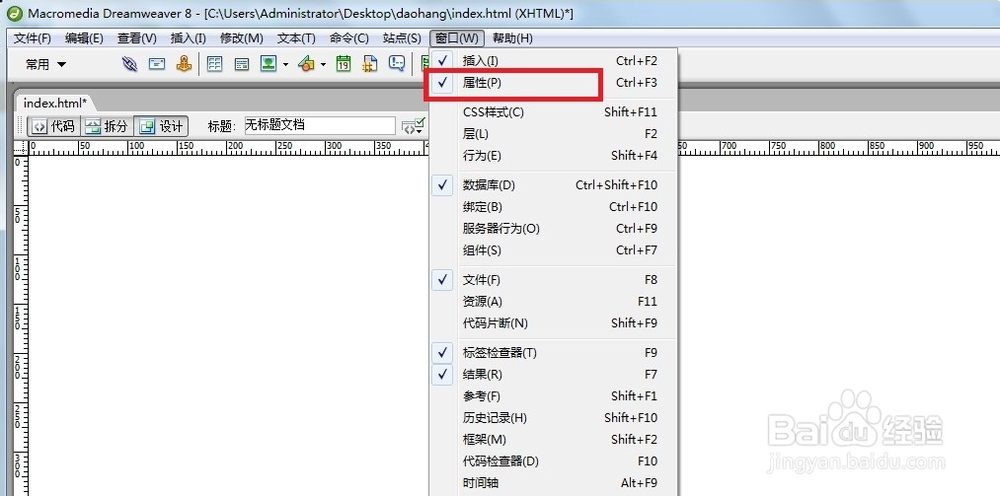Uncheck 插入(I) panel in Window menu
The width and height of the screenshot is (1000, 496).
point(554,61)
